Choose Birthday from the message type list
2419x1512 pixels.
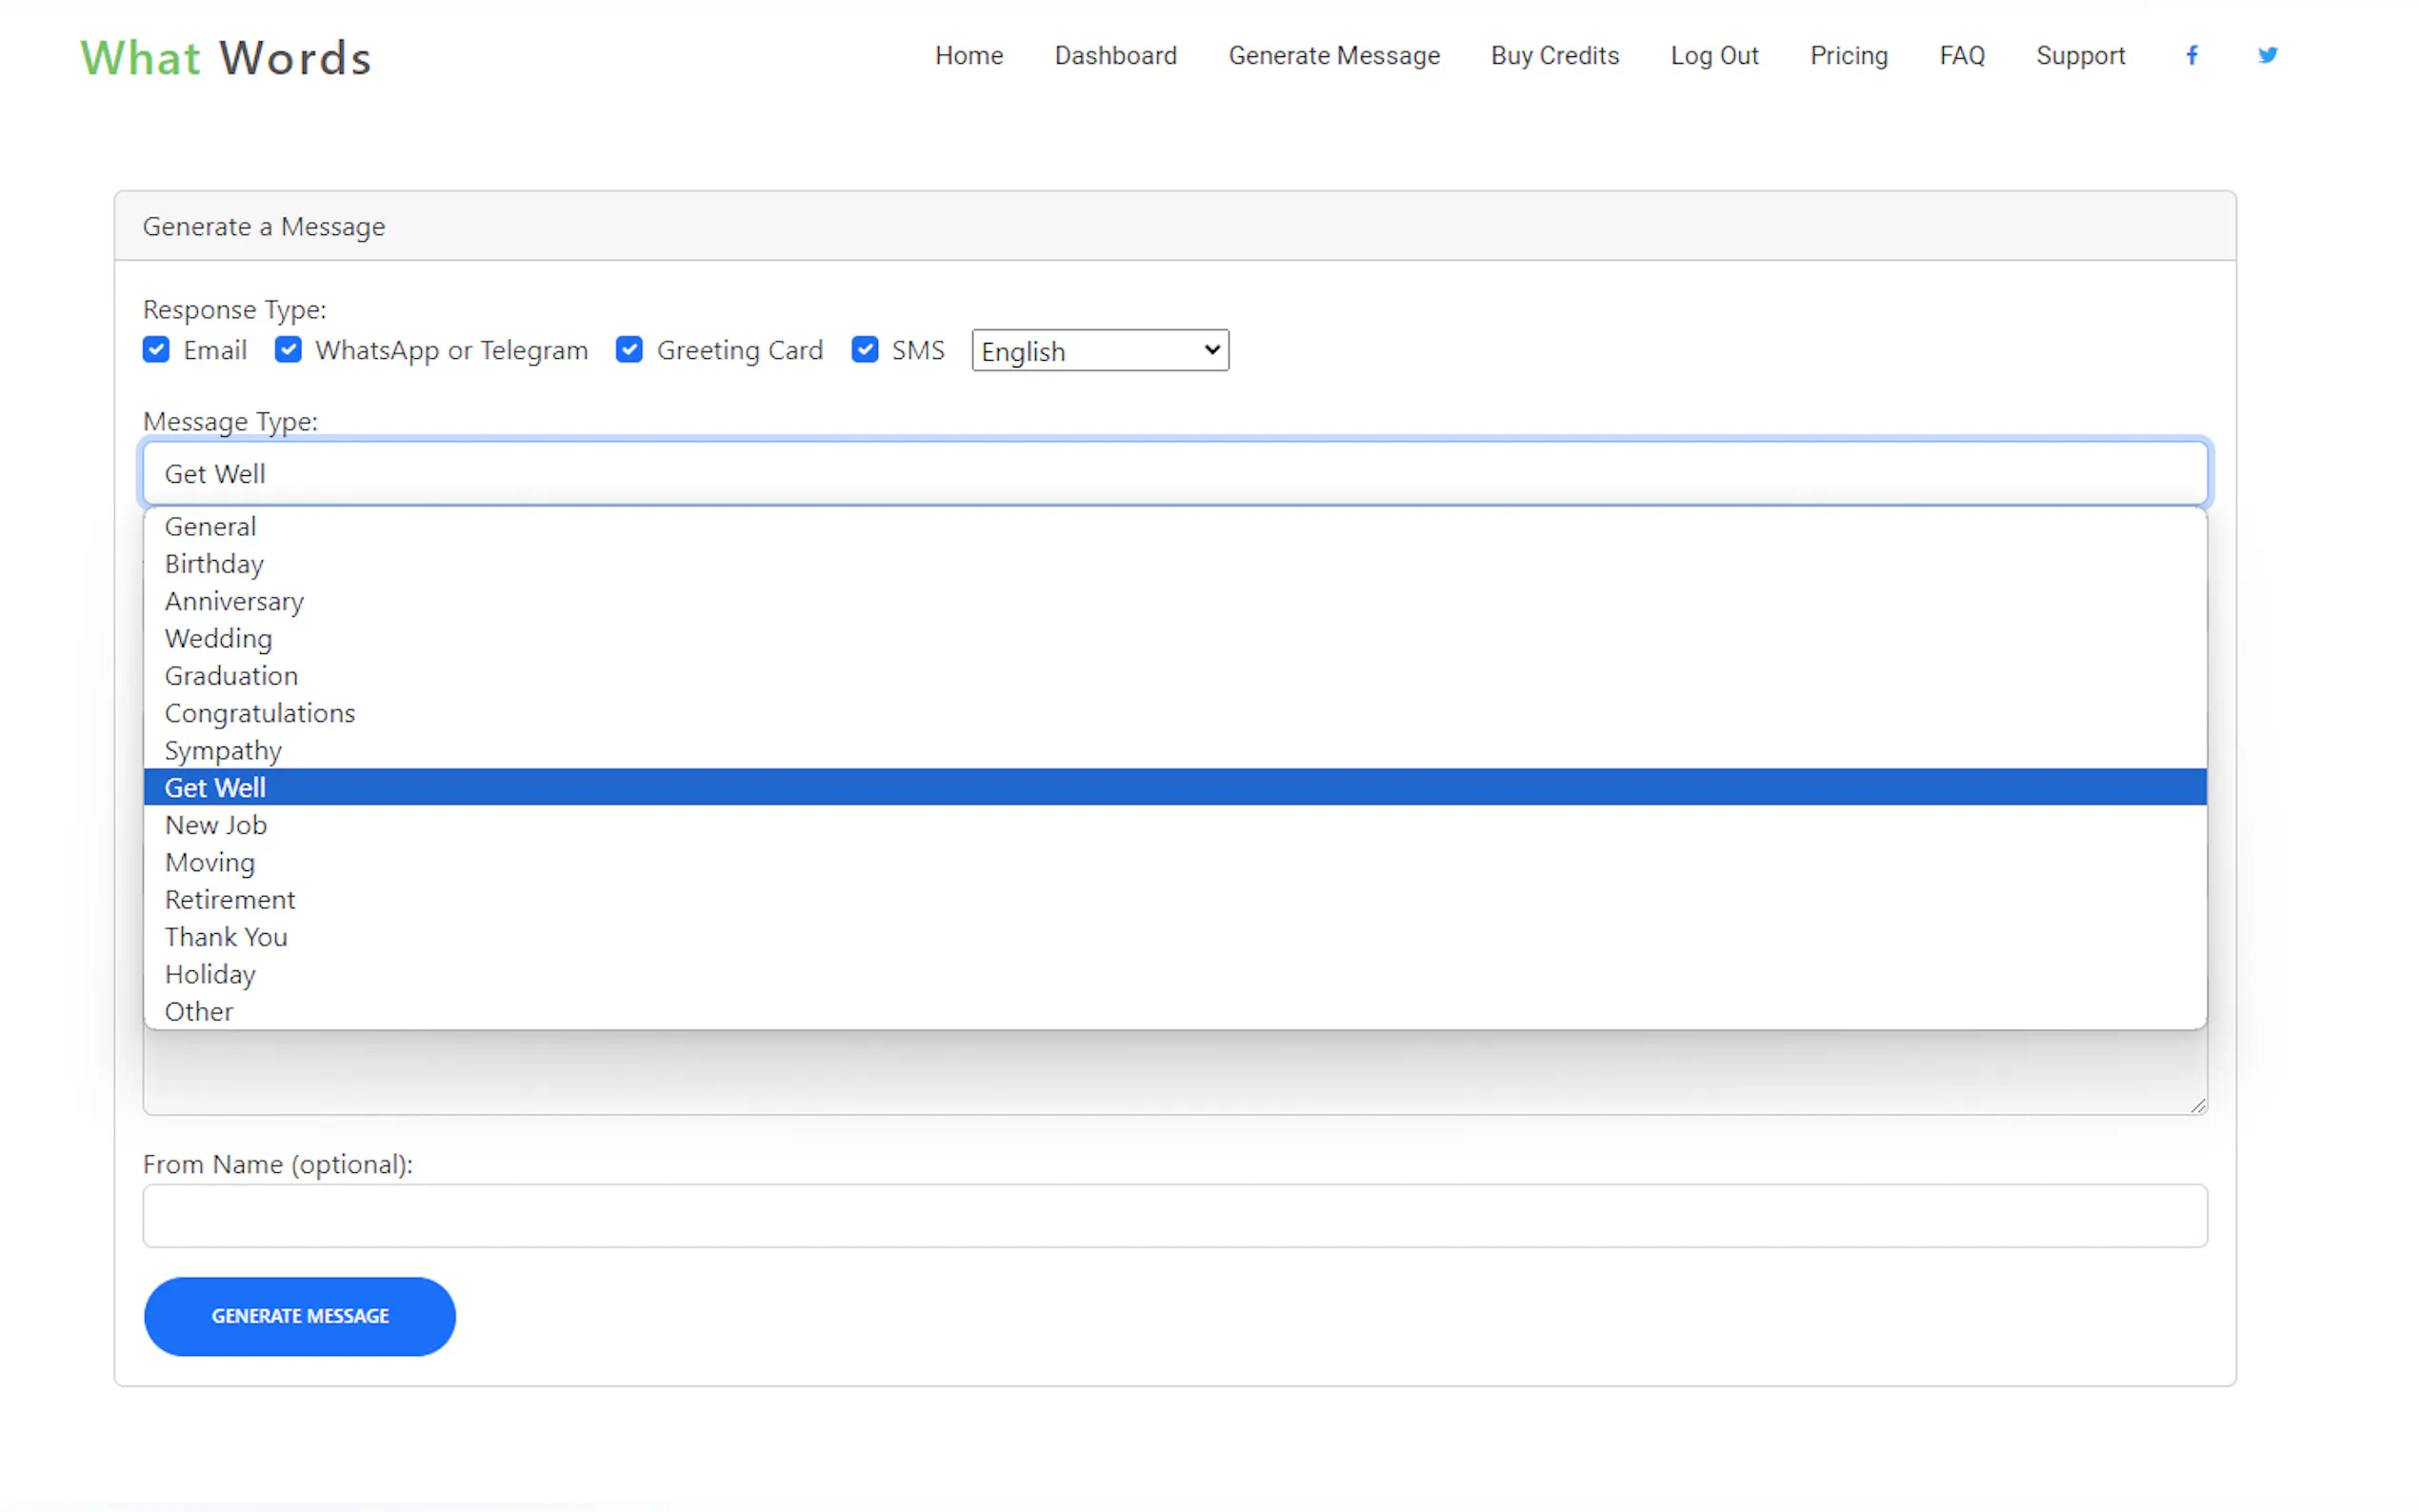point(214,564)
